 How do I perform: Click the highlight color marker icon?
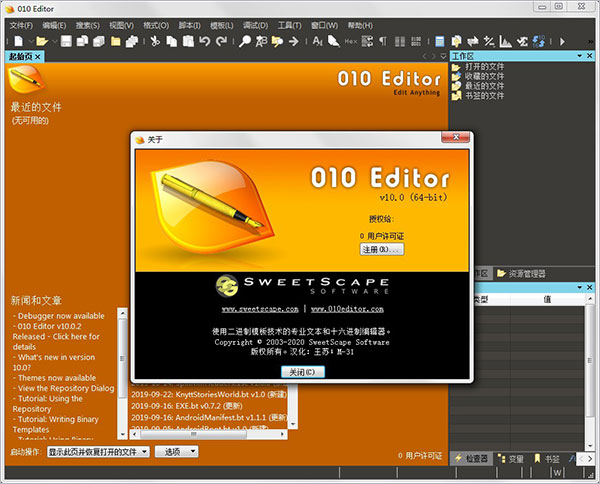(334, 41)
